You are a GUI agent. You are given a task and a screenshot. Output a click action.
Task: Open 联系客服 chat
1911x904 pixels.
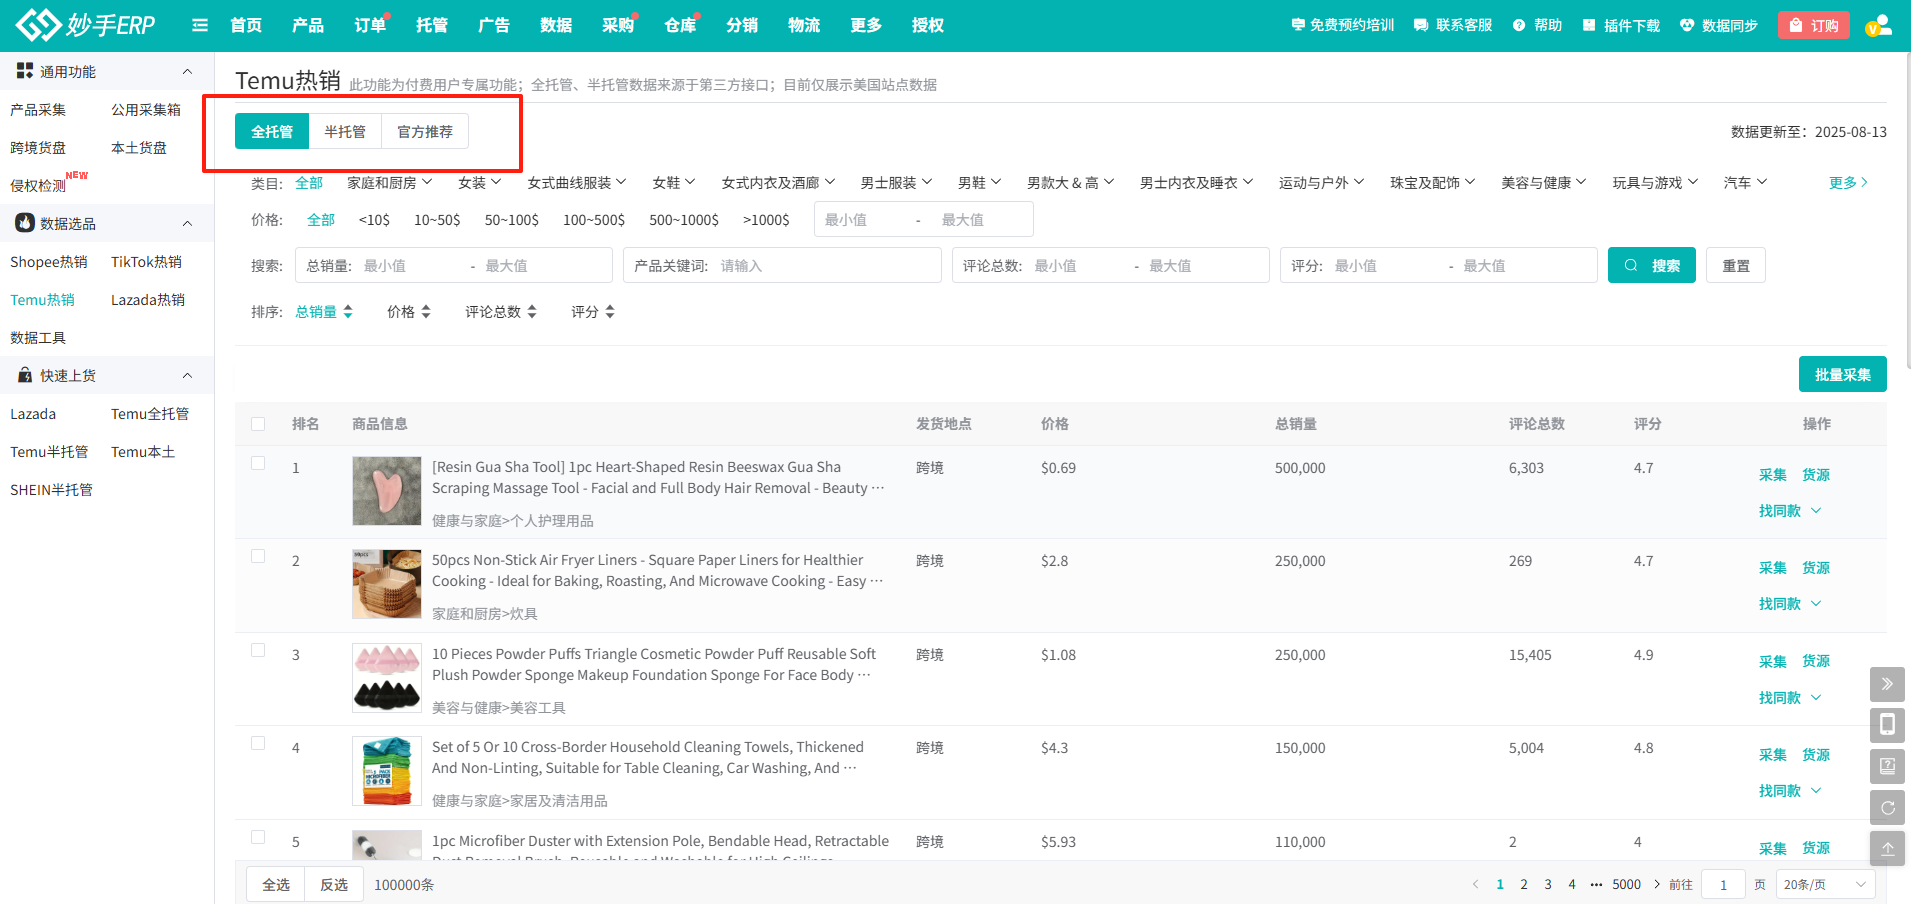[x=1453, y=25]
